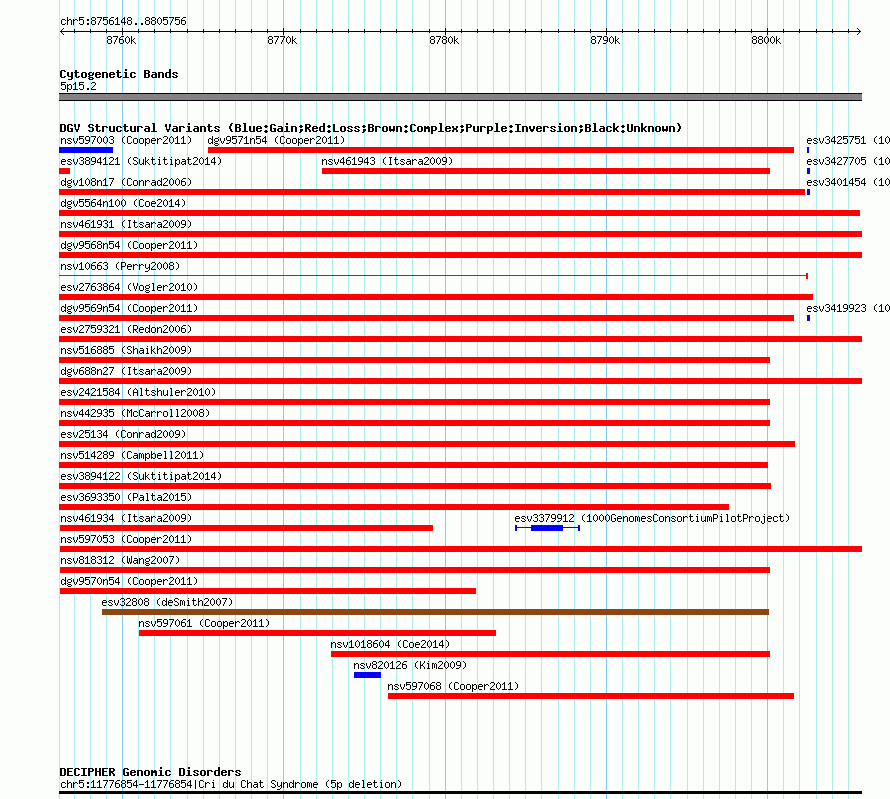Open esv2759321 (Redon2006) variant

point(126,329)
